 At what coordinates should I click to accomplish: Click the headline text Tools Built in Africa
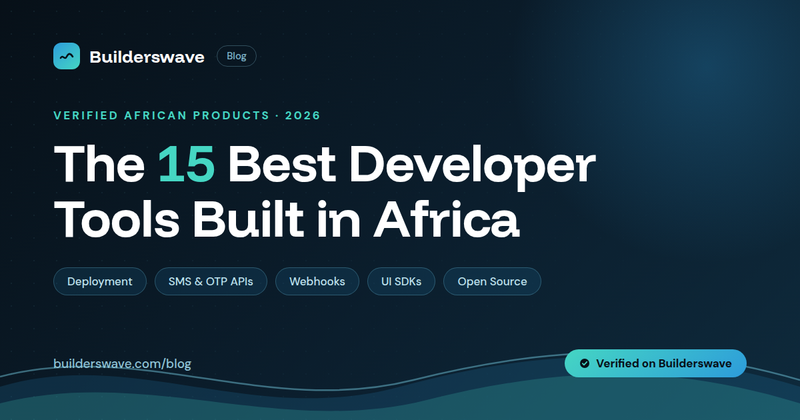point(287,219)
